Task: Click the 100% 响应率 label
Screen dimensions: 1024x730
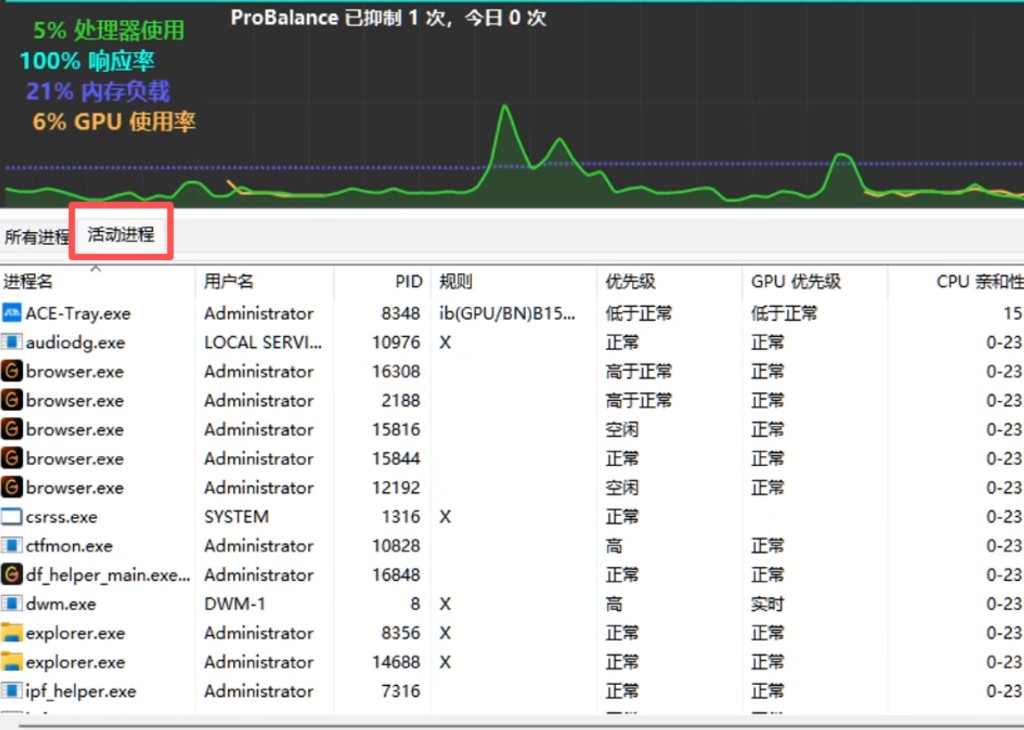Action: click(x=87, y=61)
